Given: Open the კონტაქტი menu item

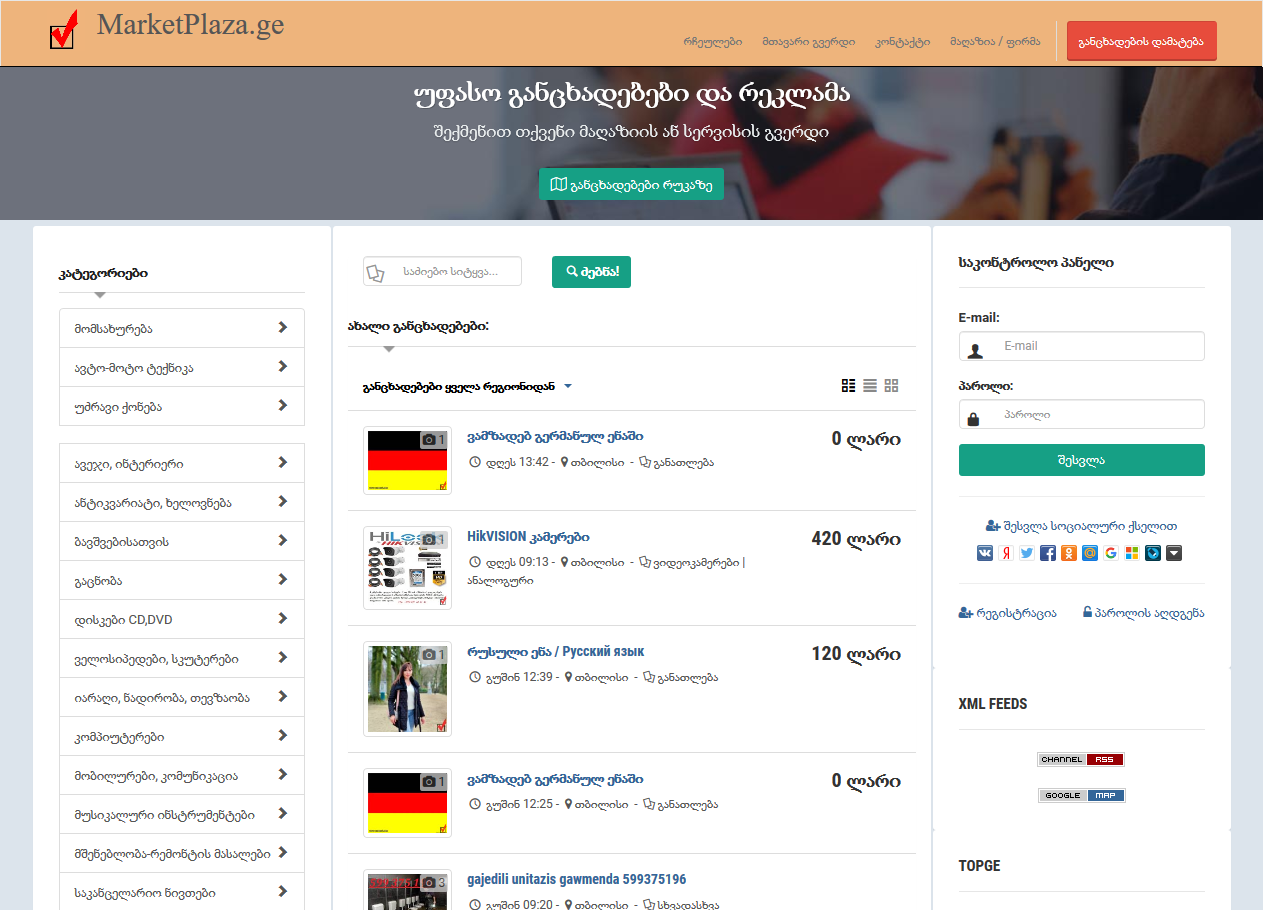Looking at the screenshot, I should [902, 42].
